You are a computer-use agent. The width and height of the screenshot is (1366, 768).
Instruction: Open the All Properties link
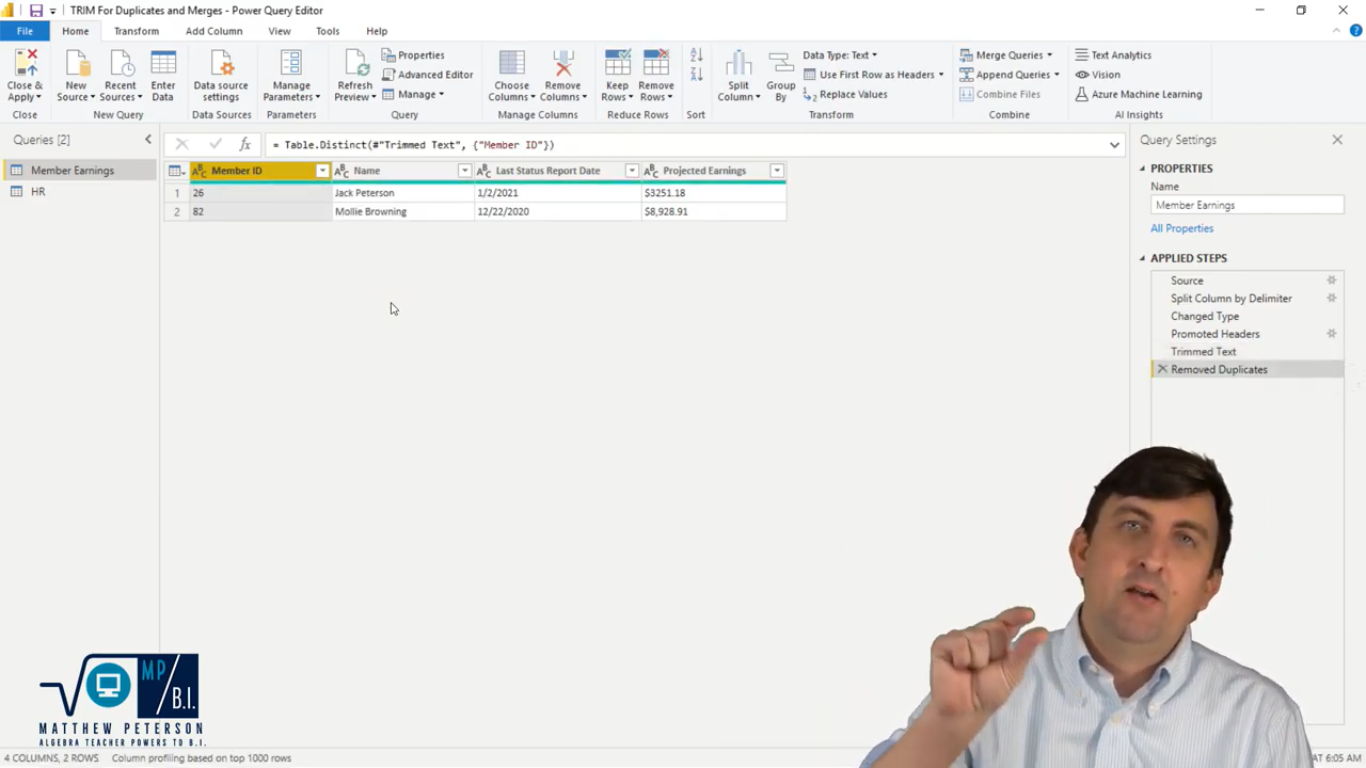pyautogui.click(x=1181, y=229)
